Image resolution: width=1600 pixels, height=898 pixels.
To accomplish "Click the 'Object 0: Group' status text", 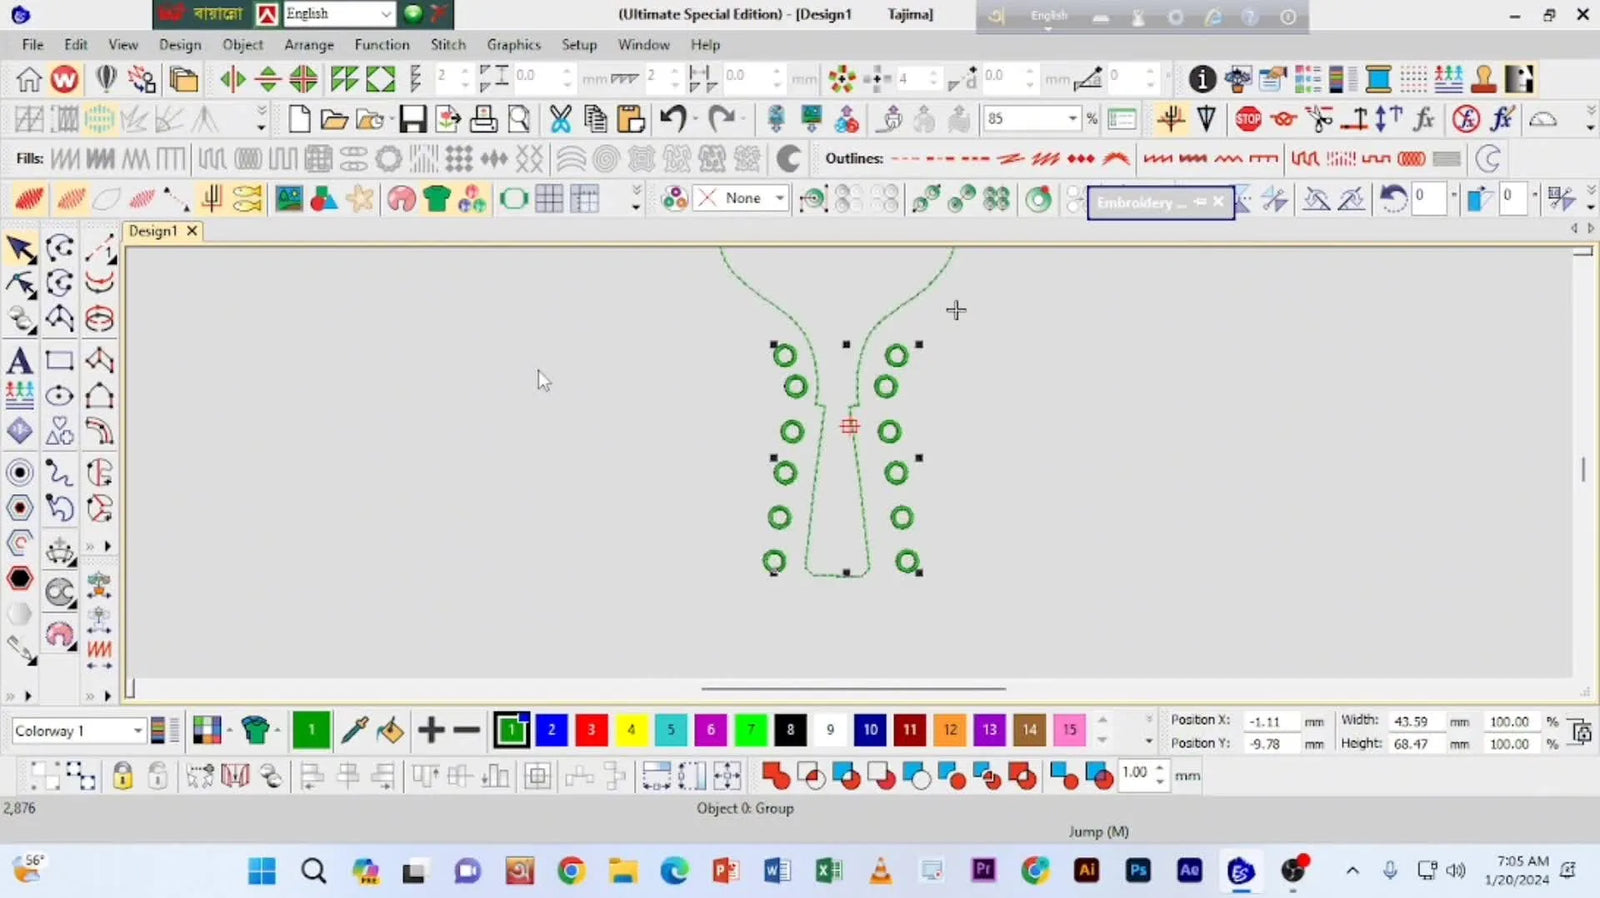I will click(x=745, y=808).
